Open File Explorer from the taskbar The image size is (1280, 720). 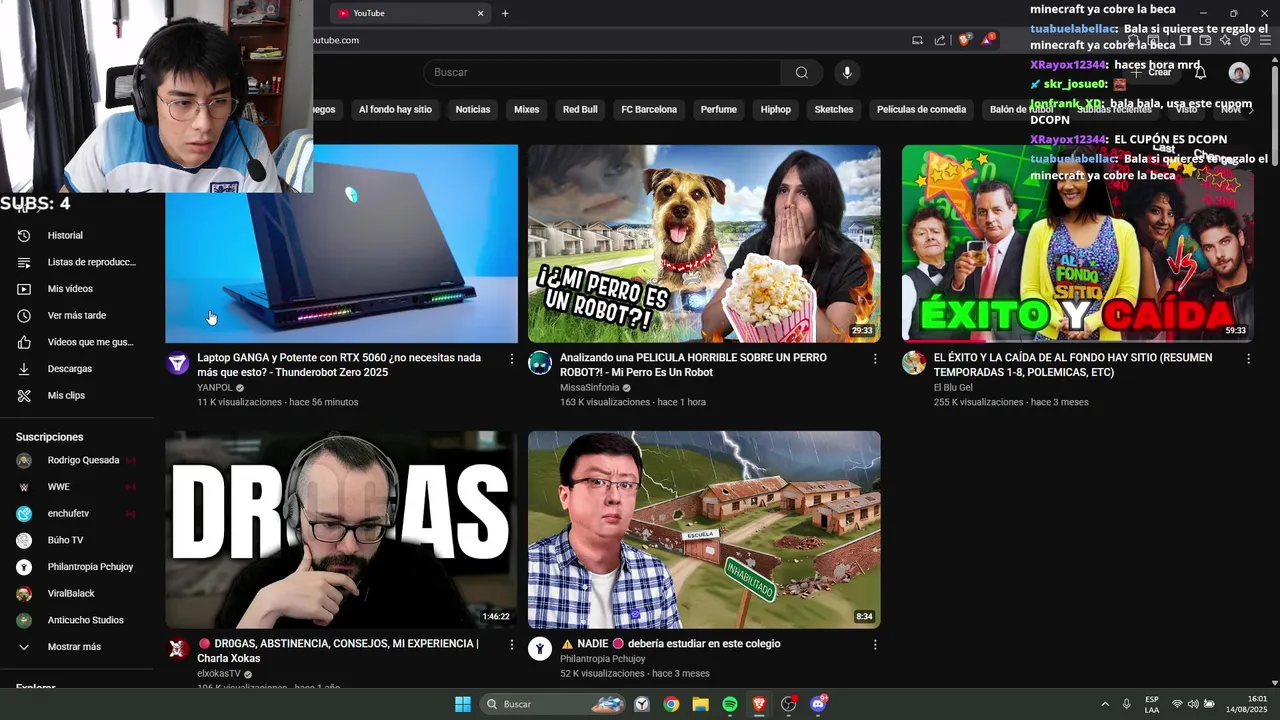click(x=700, y=704)
